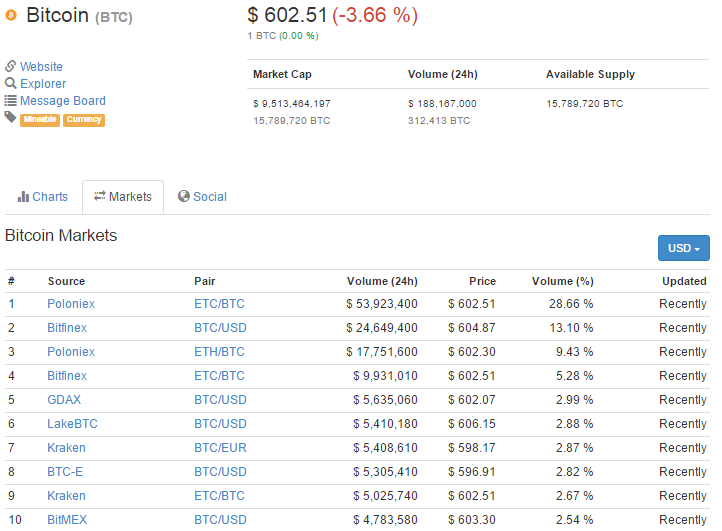Click the Bitcoin Markets heading
This screenshot has height=531, width=722.
click(61, 235)
